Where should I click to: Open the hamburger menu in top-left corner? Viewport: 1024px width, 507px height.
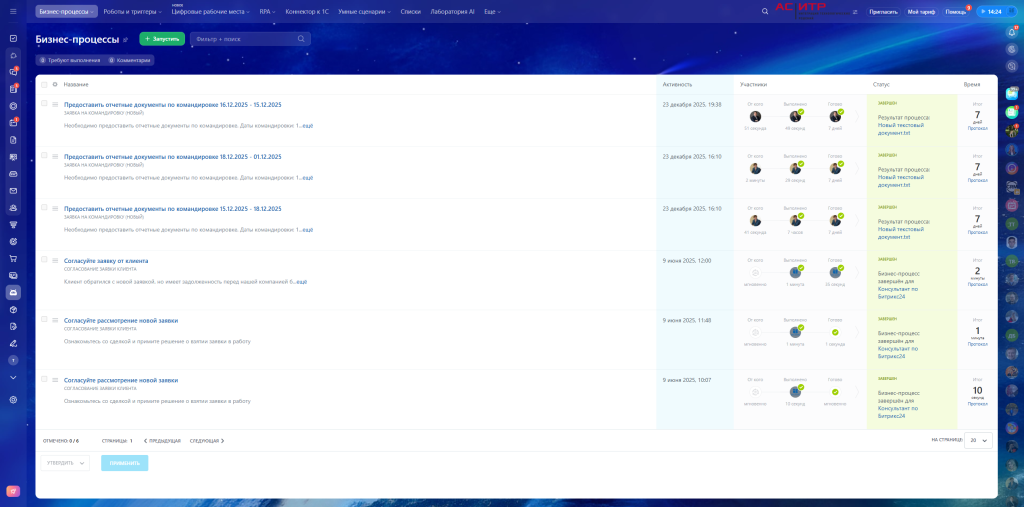click(x=13, y=11)
